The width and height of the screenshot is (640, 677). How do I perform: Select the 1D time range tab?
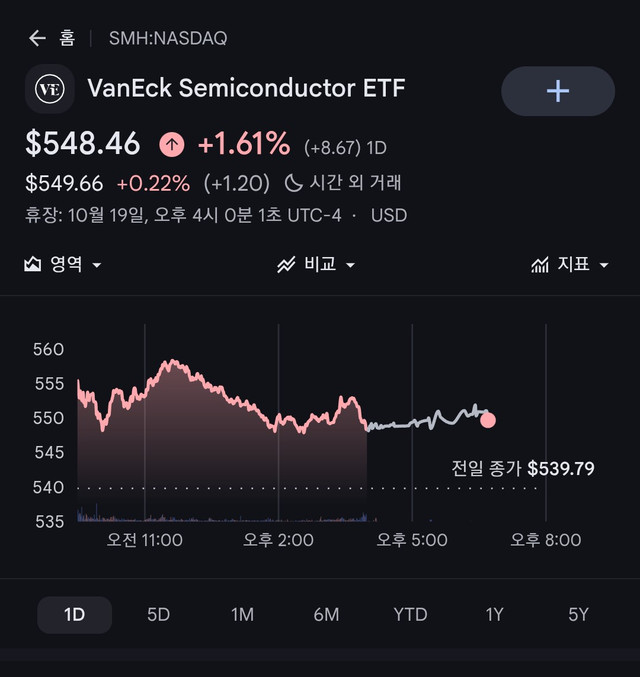[x=74, y=615]
